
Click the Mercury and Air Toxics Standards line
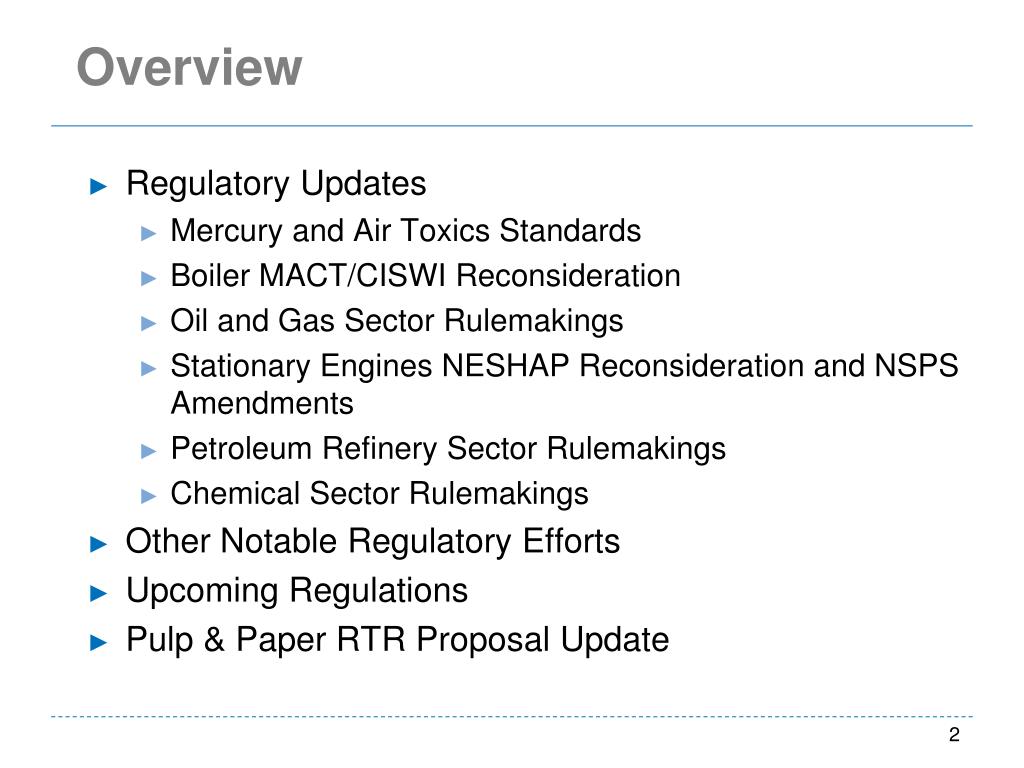tap(405, 231)
